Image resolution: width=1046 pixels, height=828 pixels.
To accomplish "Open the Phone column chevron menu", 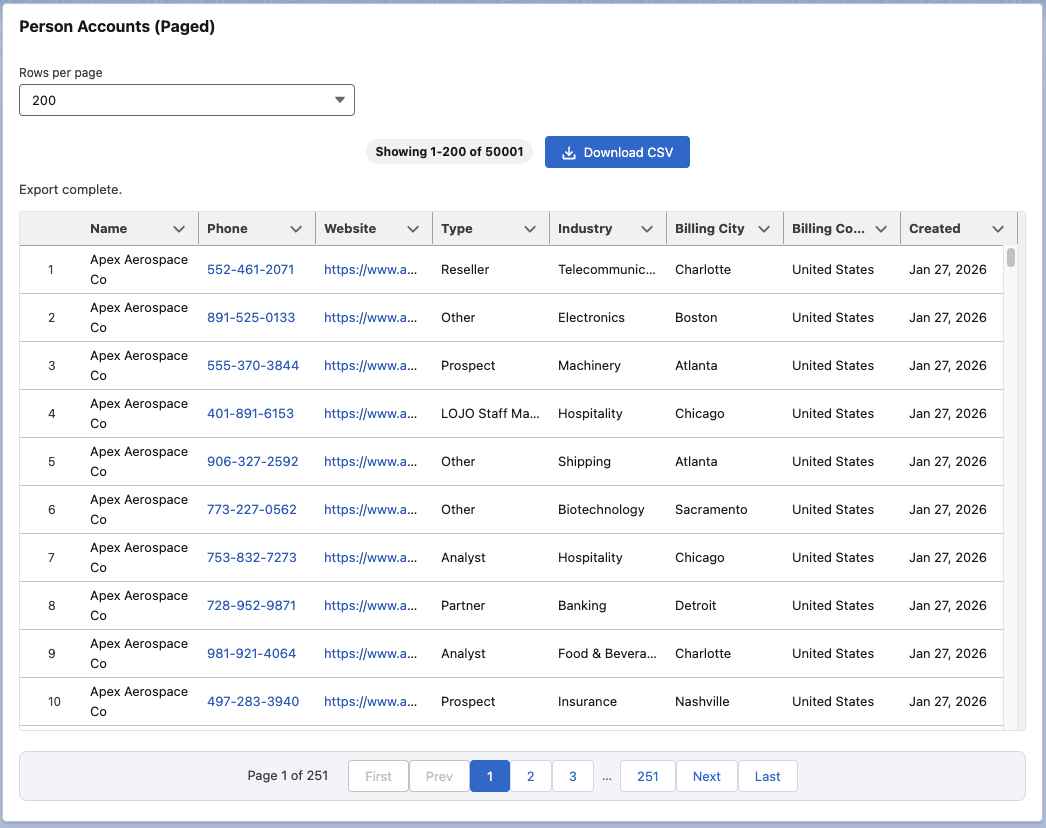I will [x=296, y=229].
